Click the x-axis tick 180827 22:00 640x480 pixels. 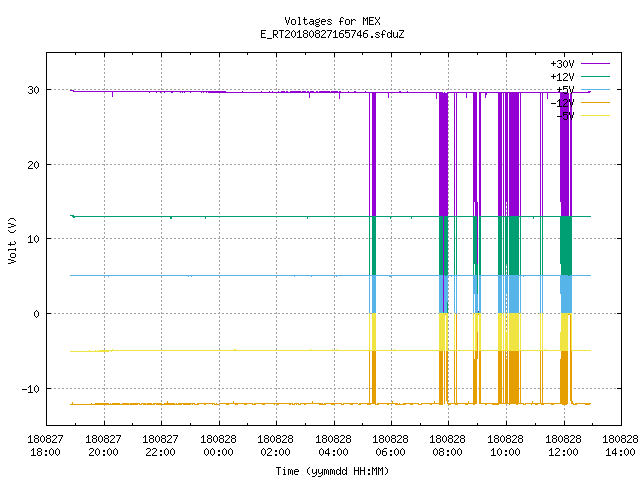point(160,446)
